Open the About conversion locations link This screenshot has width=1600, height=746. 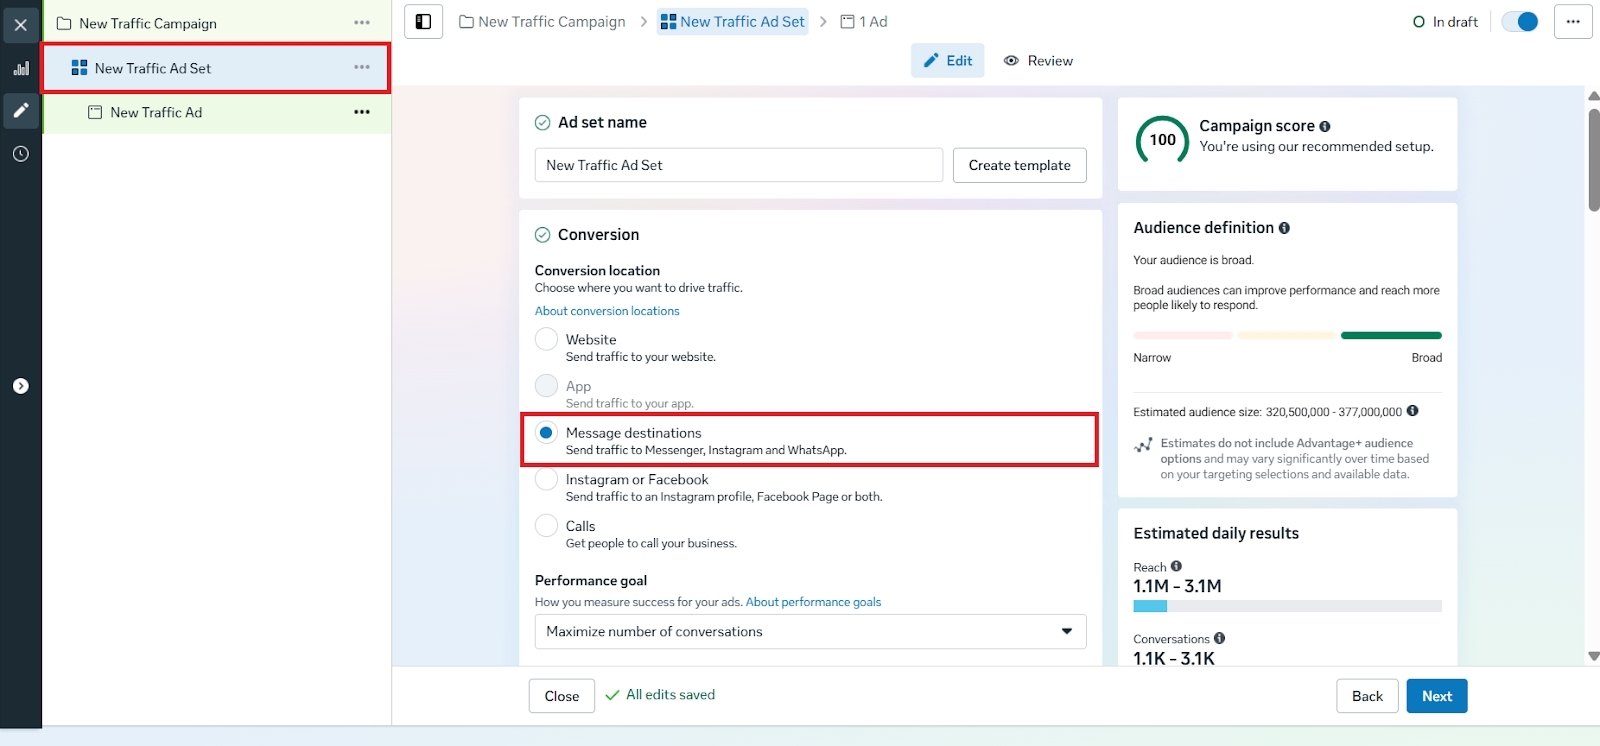point(607,311)
